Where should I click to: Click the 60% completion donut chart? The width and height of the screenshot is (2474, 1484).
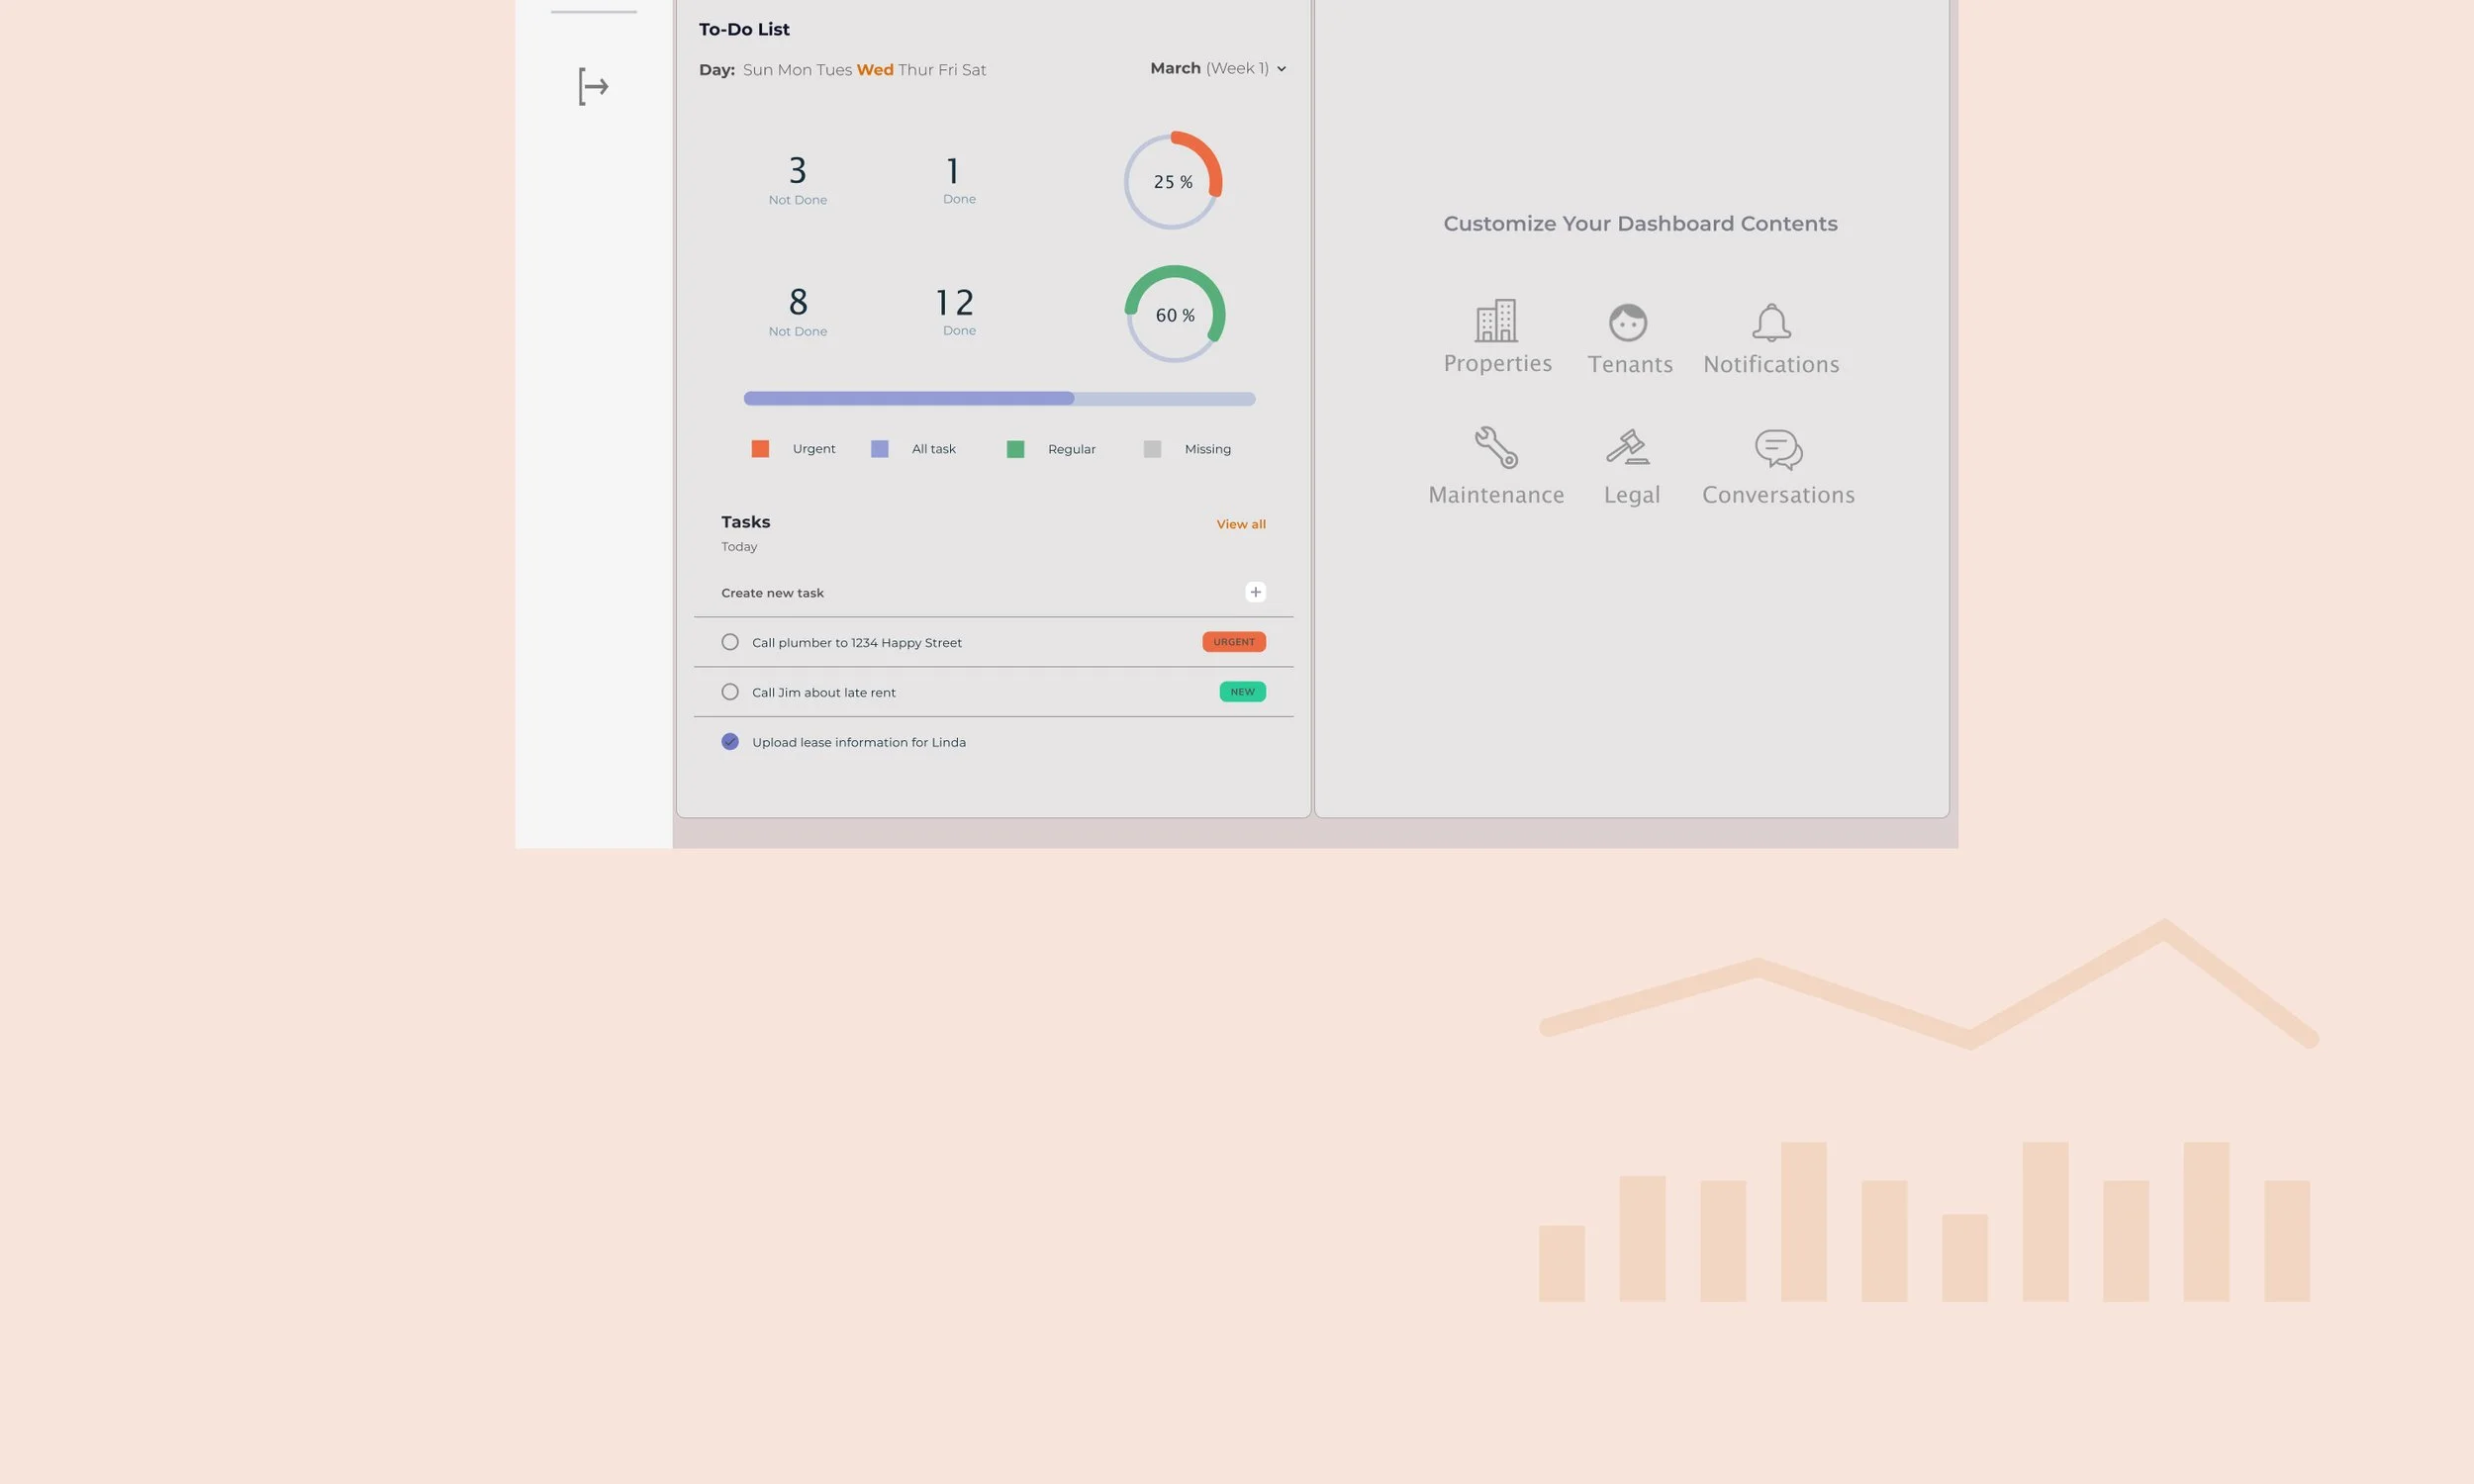(1174, 314)
